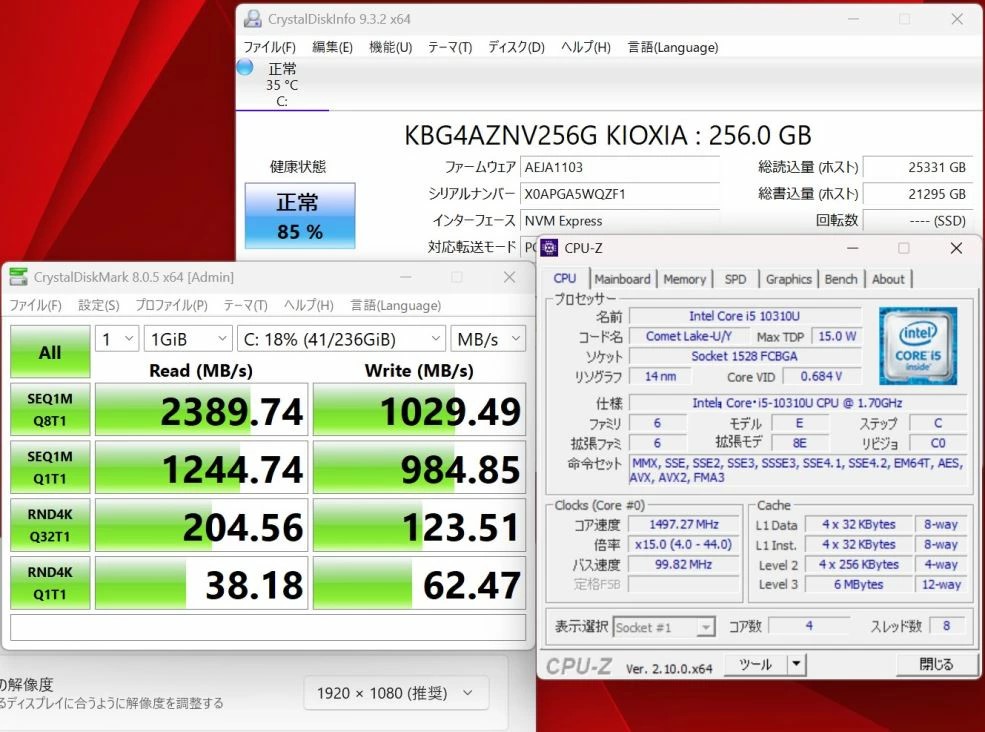Click the 123.51 random write result
985x732 pixels.
[x=419, y=525]
